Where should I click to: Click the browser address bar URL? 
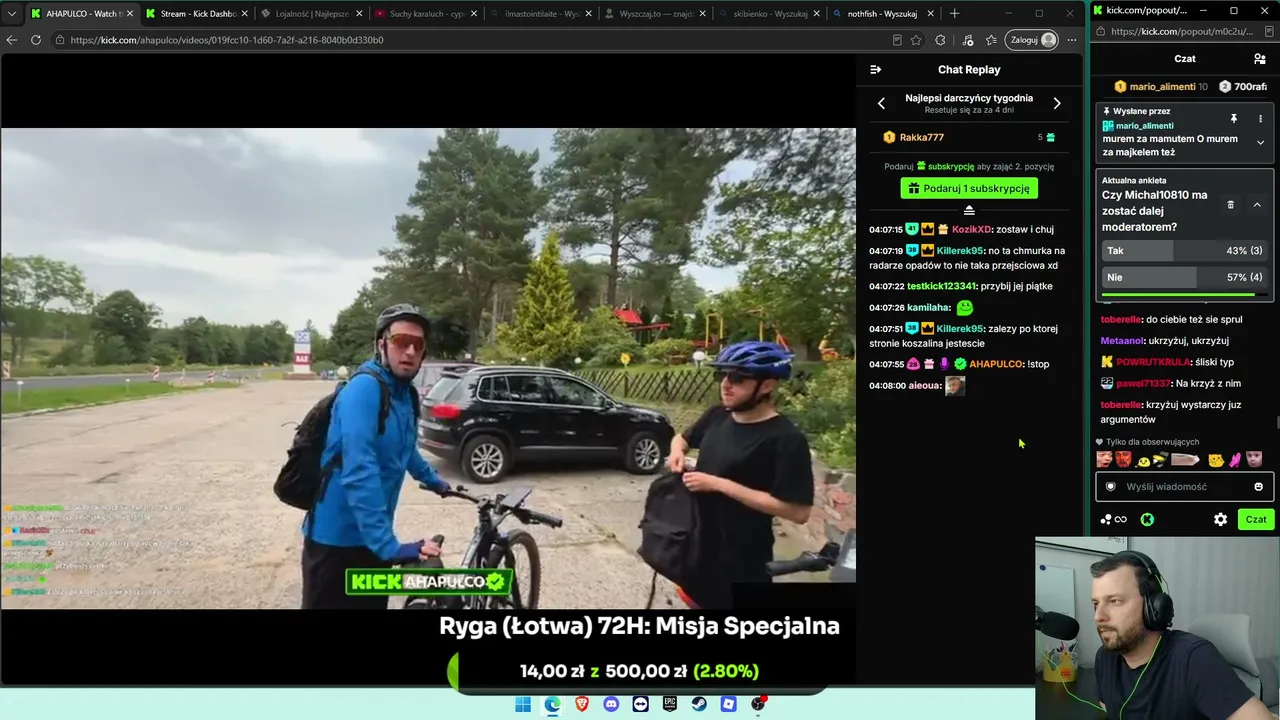click(227, 40)
